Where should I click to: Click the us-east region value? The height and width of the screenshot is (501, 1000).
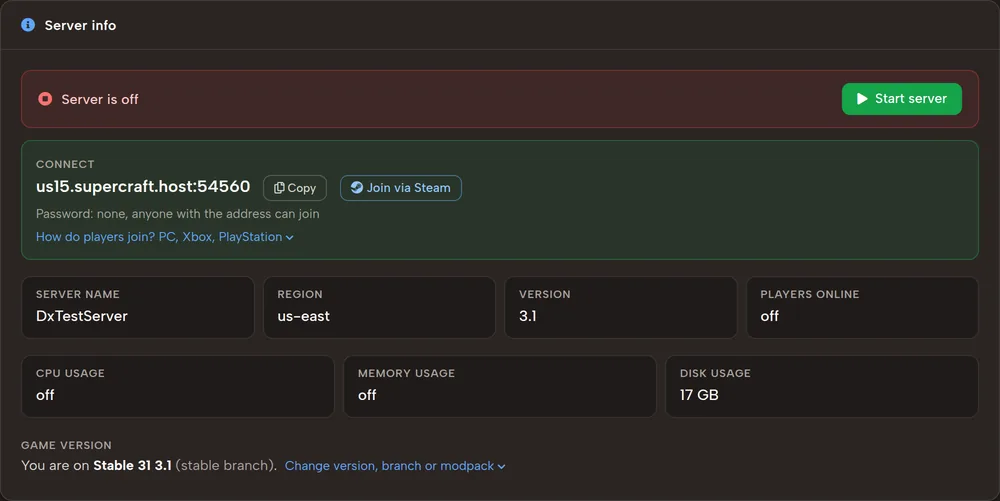304,316
